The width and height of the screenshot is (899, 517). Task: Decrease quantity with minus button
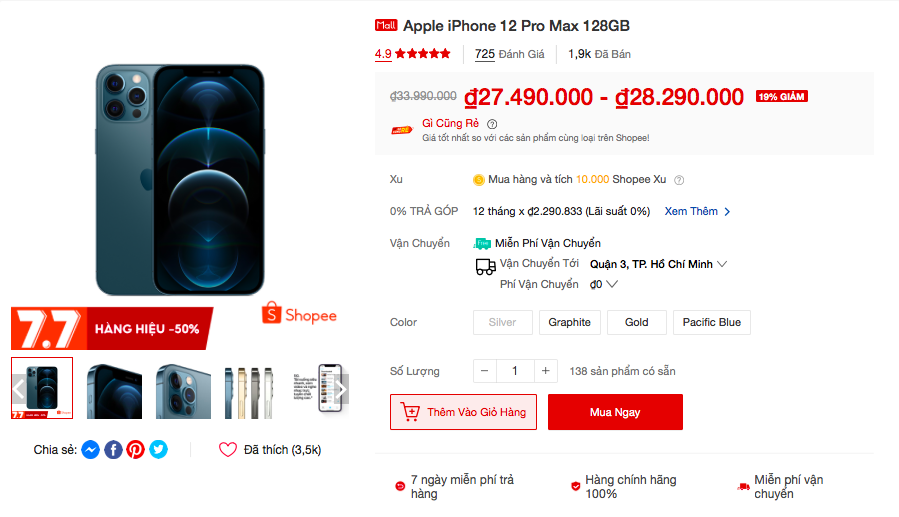484,371
